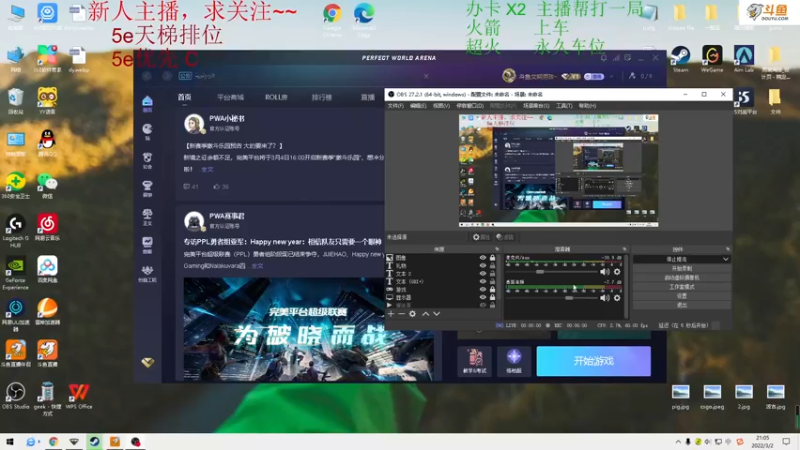
Task: Click the 开始游戏 button
Action: pyautogui.click(x=593, y=361)
